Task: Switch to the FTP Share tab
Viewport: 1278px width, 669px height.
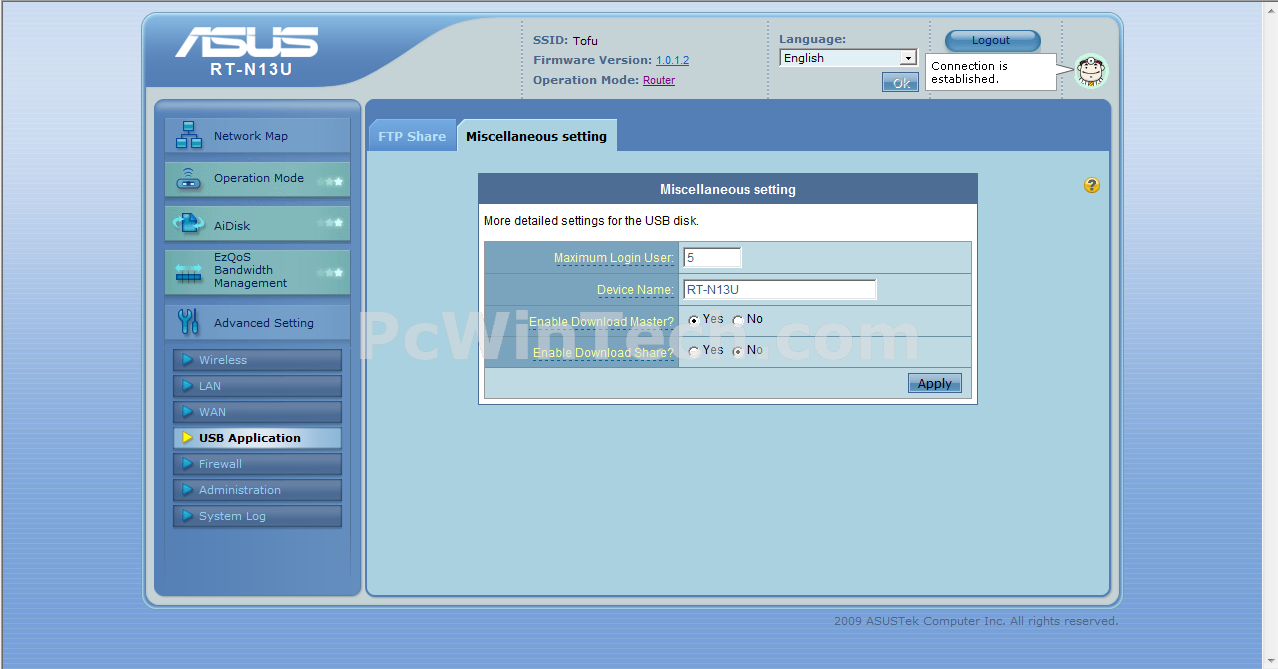Action: (x=412, y=136)
